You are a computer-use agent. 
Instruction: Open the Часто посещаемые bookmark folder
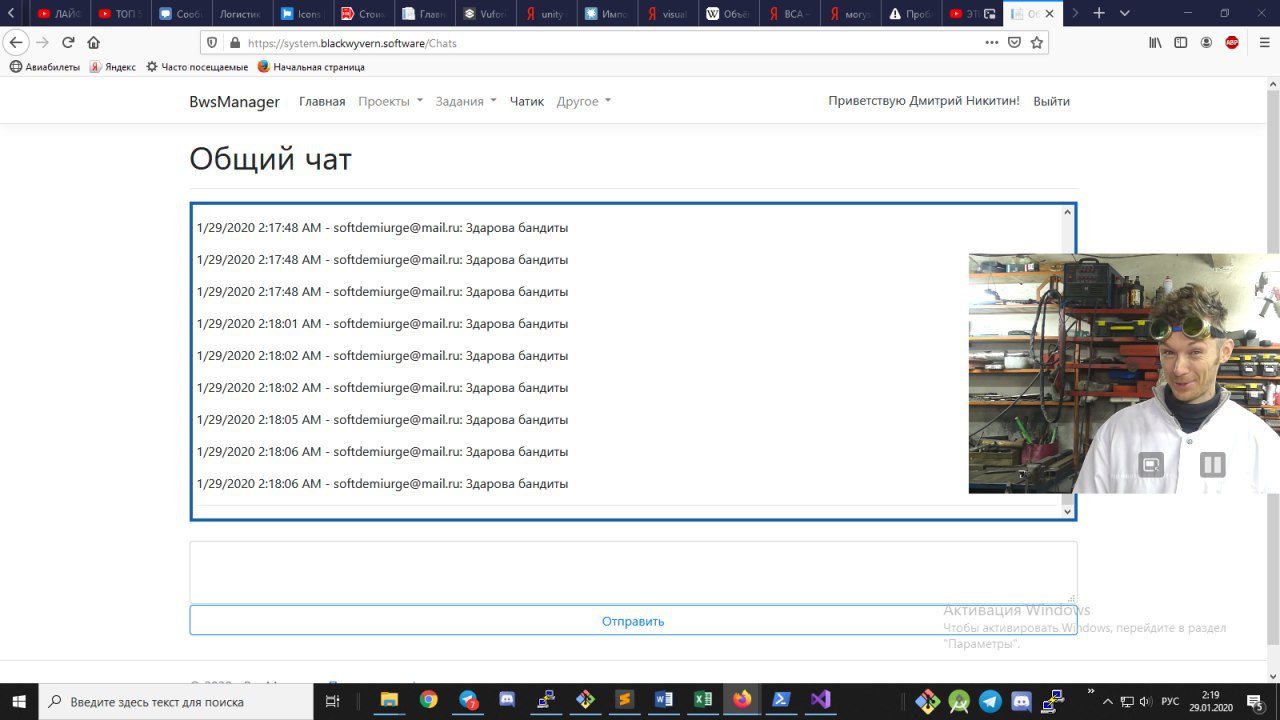[x=197, y=67]
